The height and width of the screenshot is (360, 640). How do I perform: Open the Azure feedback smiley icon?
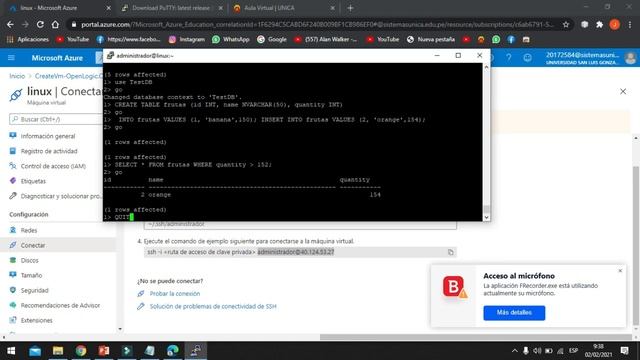pyautogui.click(x=527, y=58)
